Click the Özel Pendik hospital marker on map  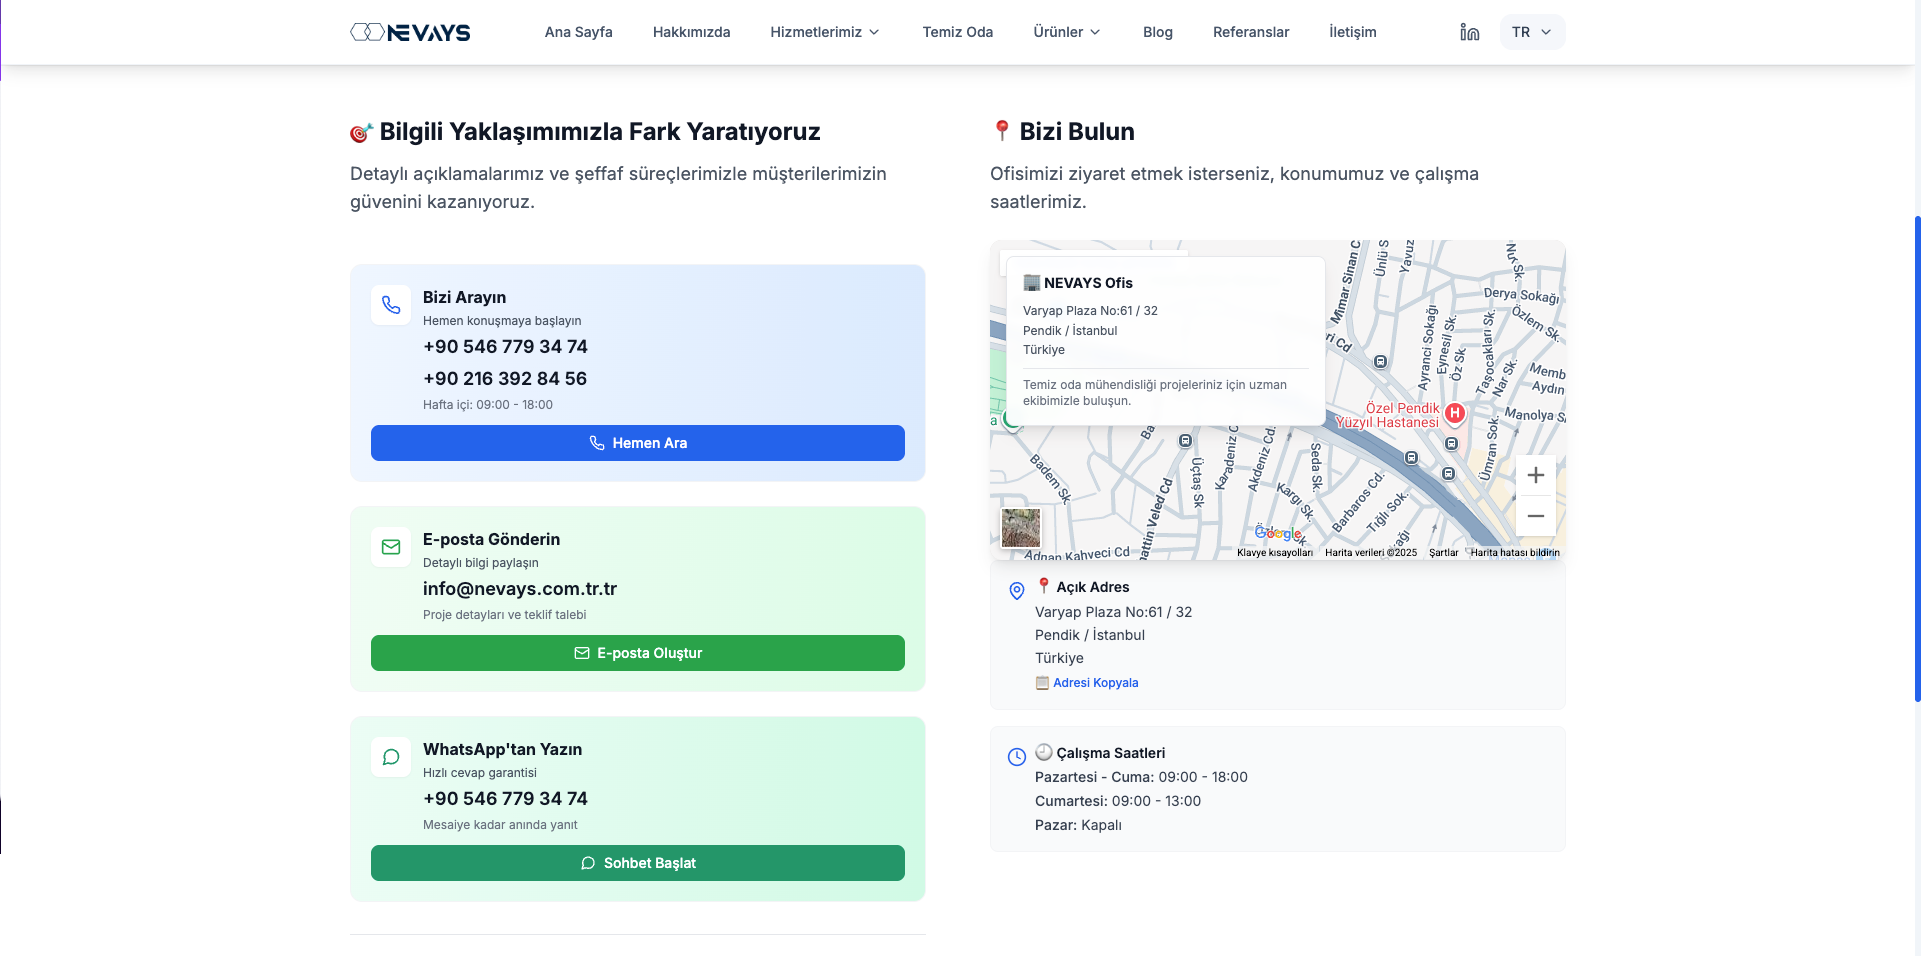pyautogui.click(x=1454, y=413)
